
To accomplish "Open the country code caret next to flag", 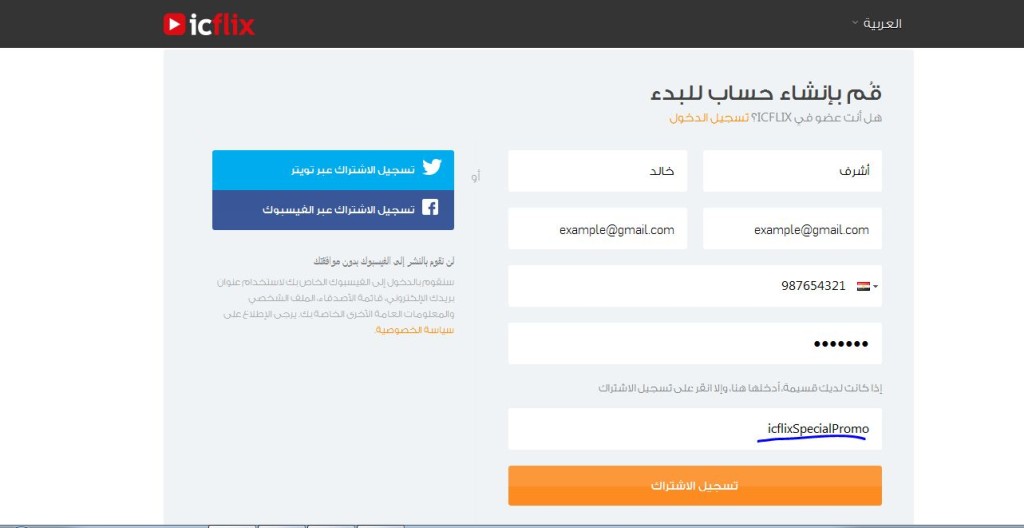I will (876, 287).
